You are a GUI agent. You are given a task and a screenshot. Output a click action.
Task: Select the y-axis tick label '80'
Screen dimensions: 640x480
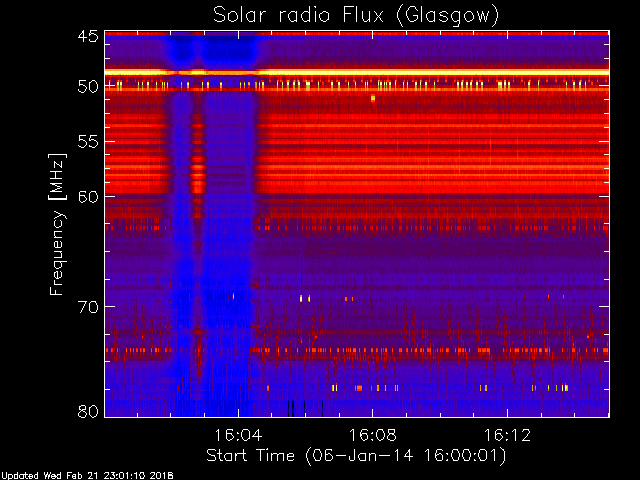click(88, 411)
